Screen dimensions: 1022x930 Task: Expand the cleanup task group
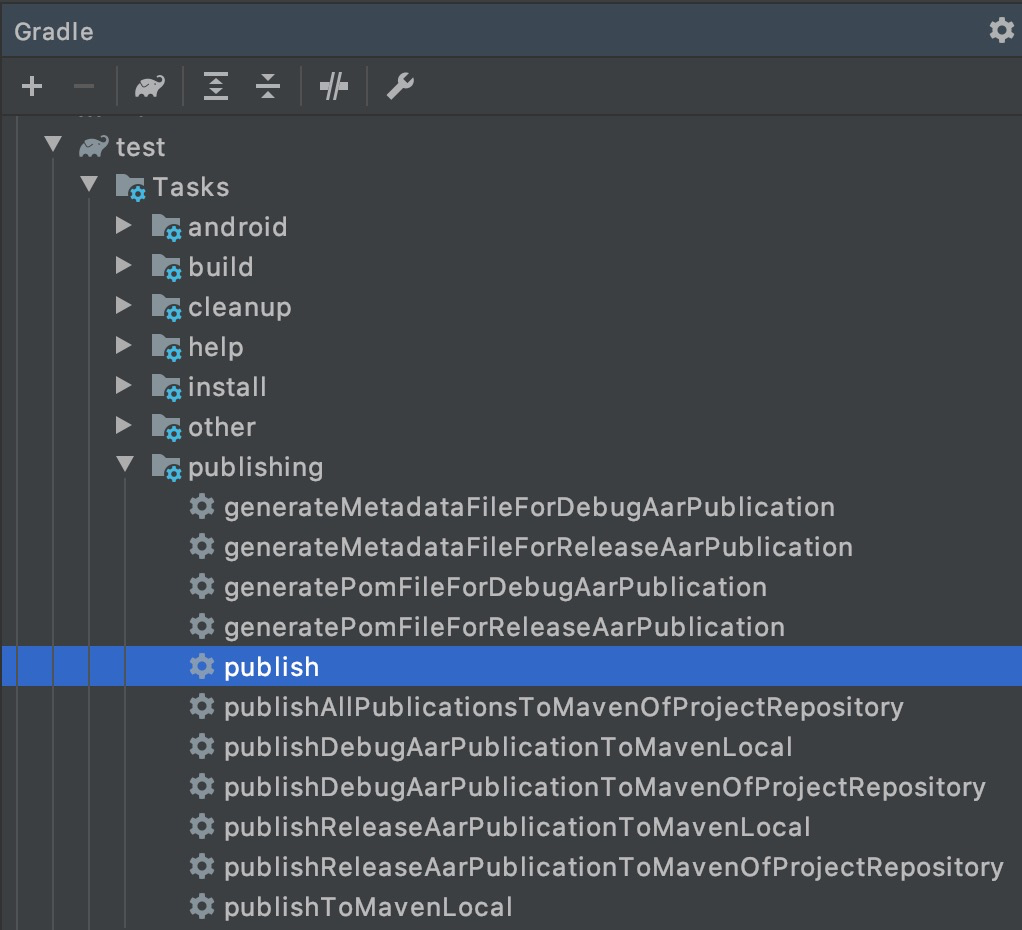[x=123, y=305]
